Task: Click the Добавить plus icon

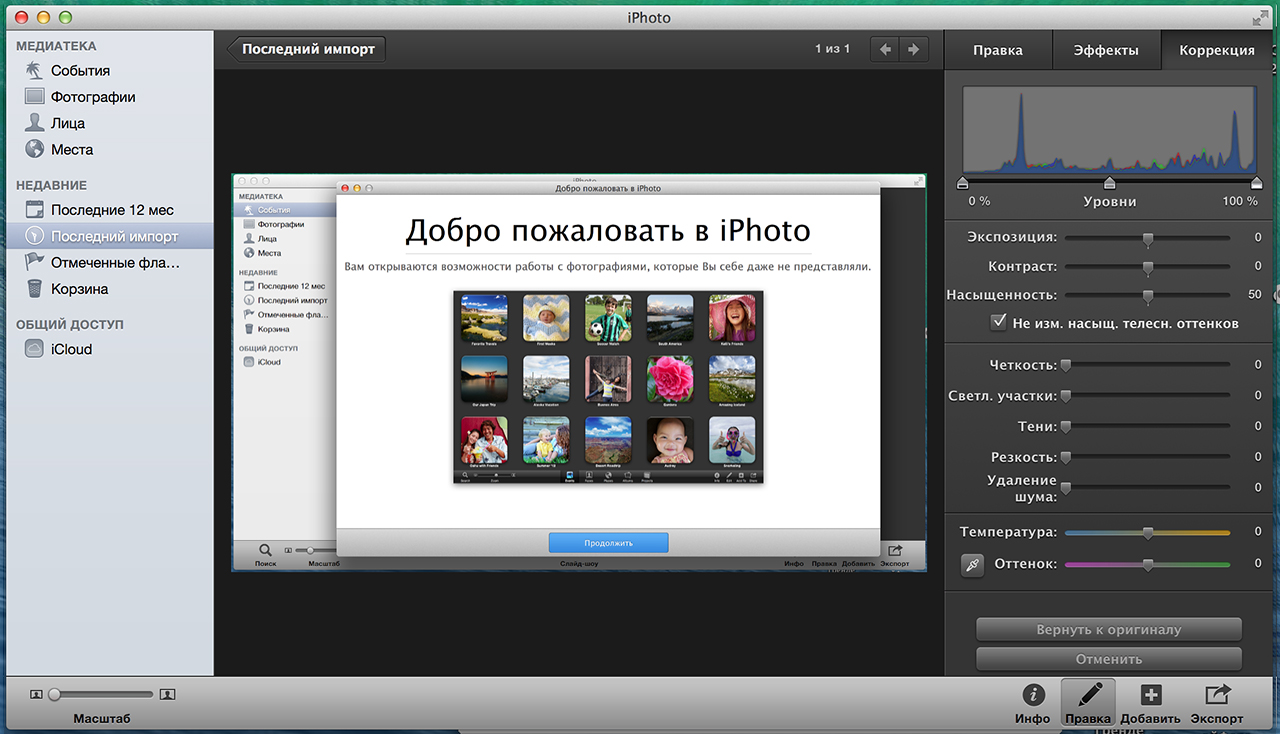Action: [x=1151, y=696]
